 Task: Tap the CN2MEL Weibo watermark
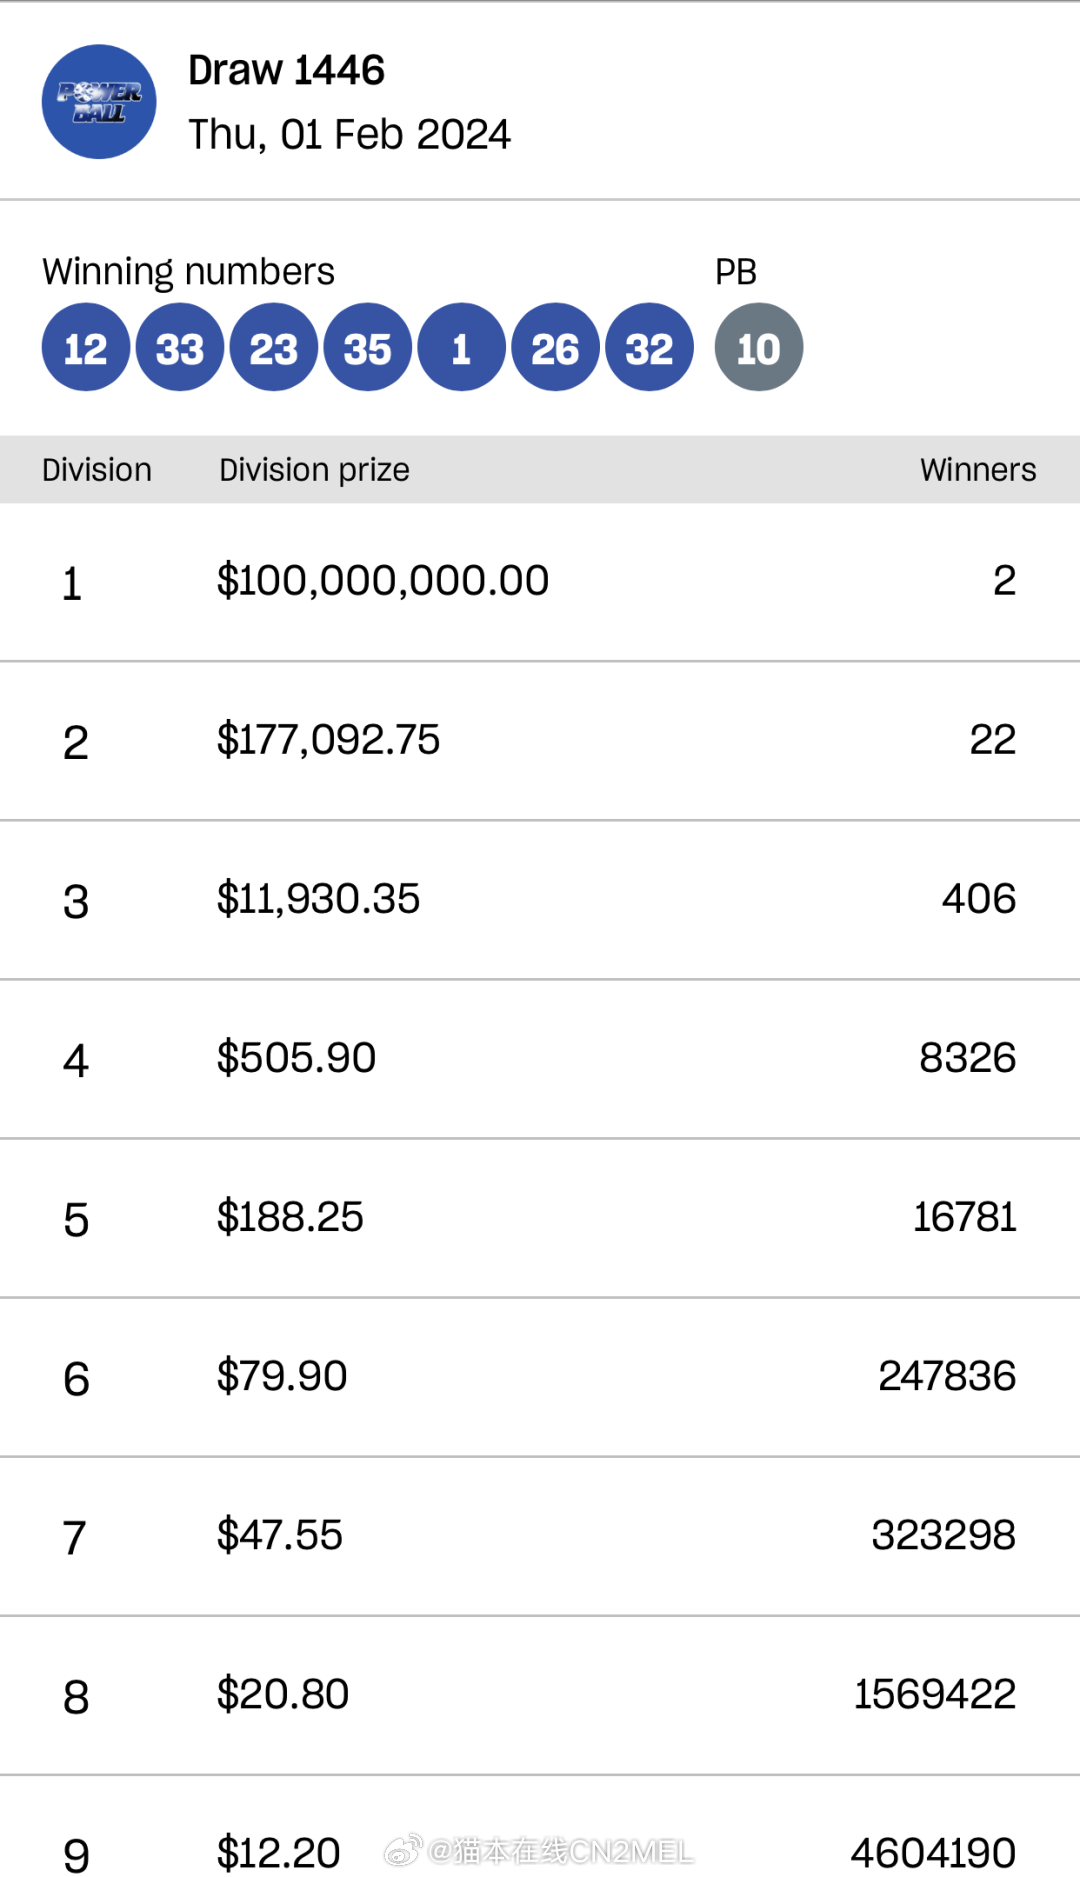[x=539, y=1852]
